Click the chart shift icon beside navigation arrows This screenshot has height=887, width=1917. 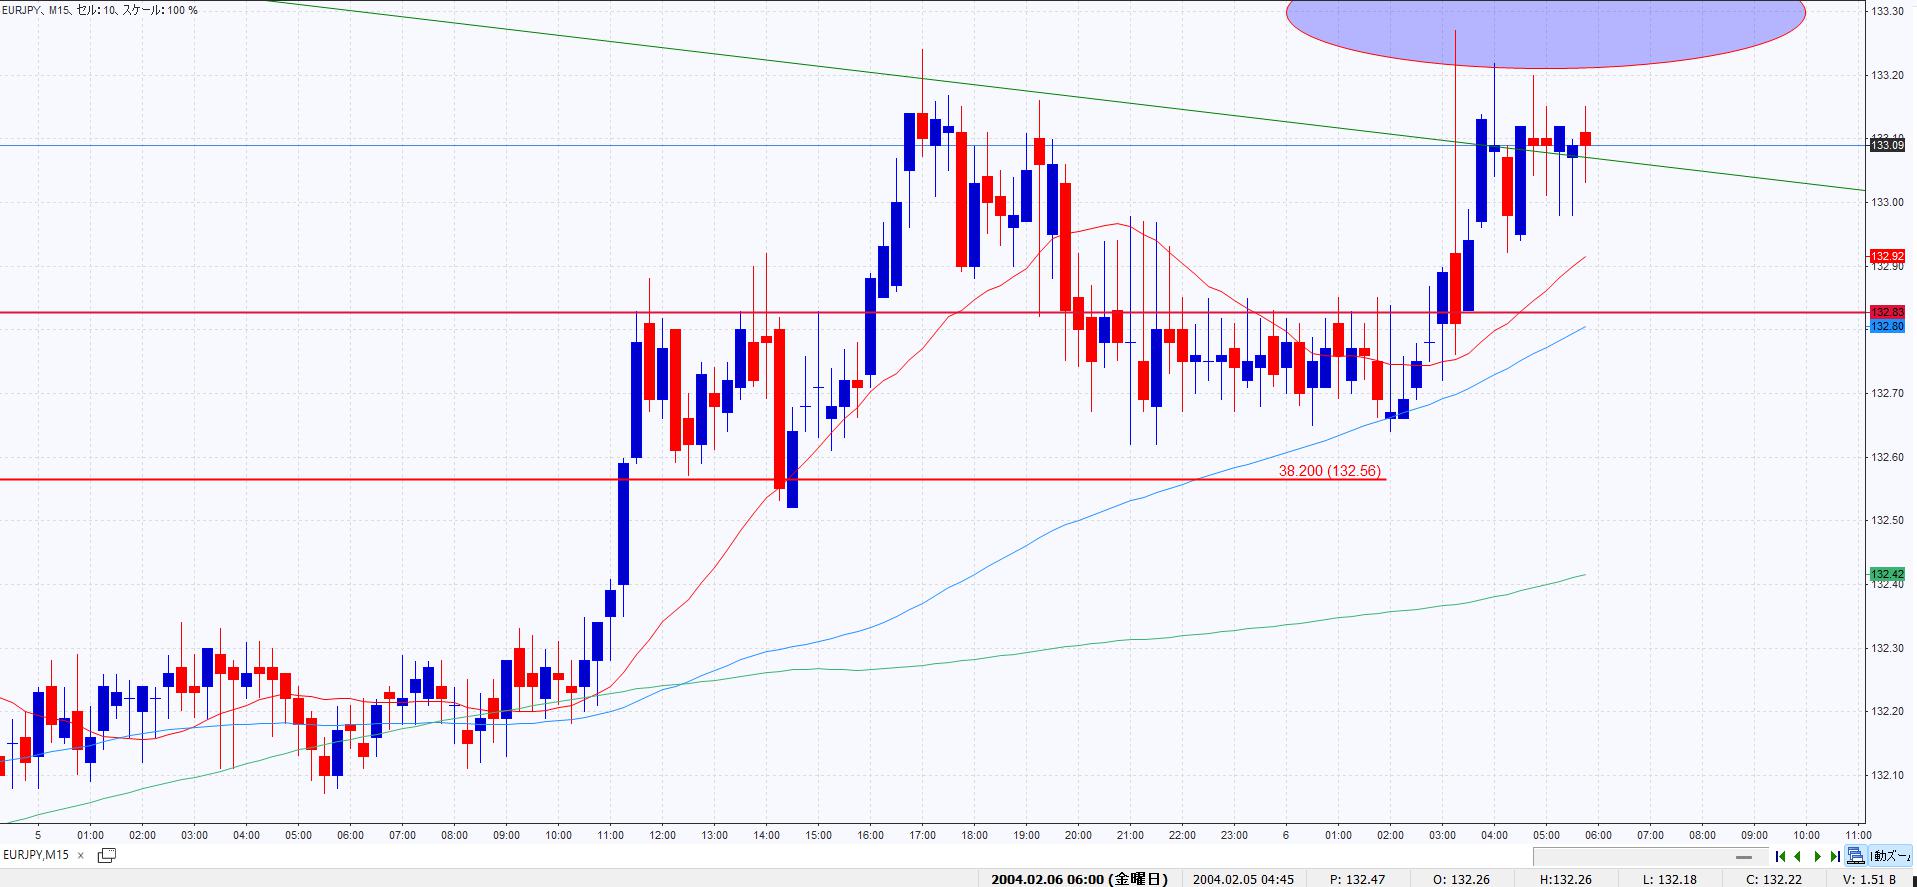pyautogui.click(x=1856, y=856)
